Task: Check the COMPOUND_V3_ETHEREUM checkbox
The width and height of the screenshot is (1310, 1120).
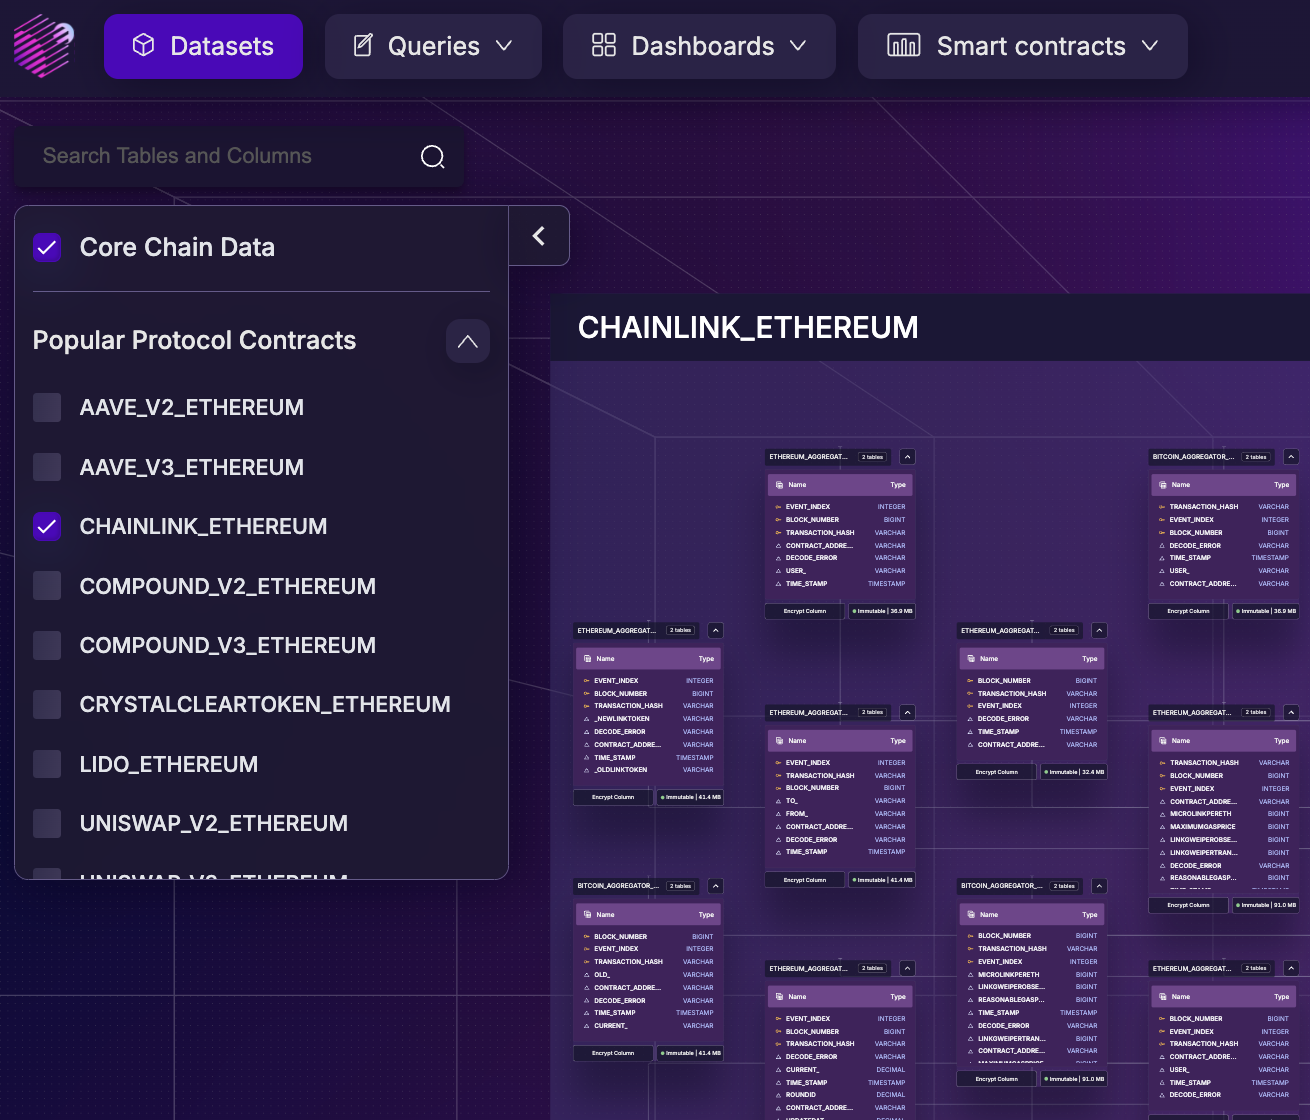Action: (47, 645)
